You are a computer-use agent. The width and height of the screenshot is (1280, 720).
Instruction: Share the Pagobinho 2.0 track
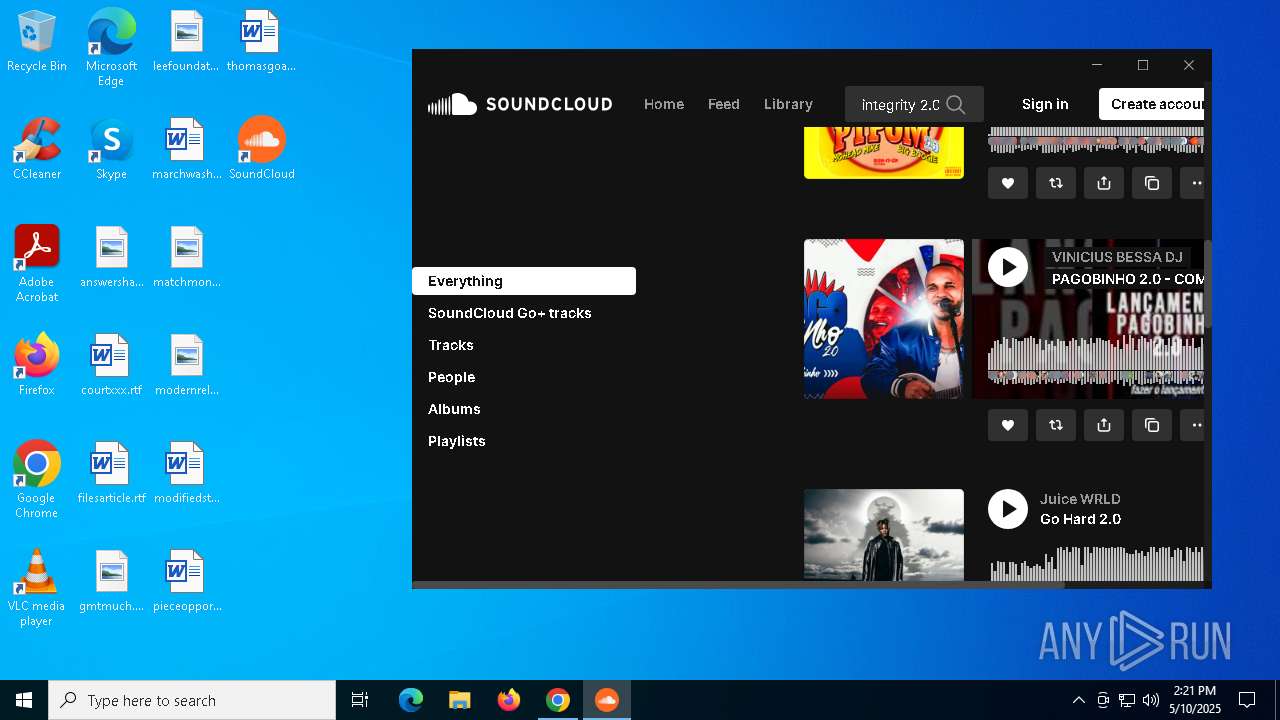click(x=1104, y=425)
